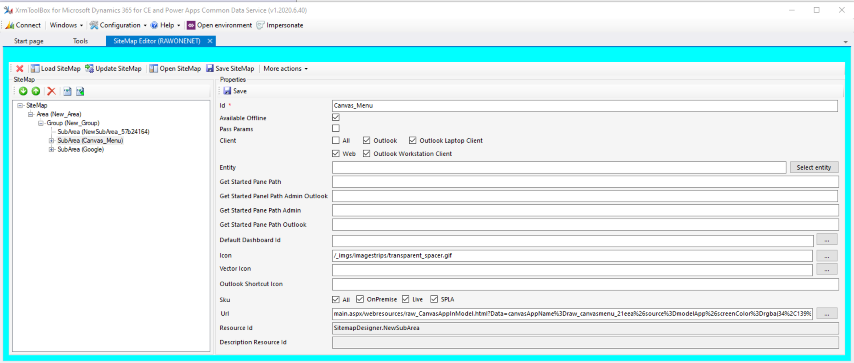The height and width of the screenshot is (363, 854).
Task: Move node up with green up arrow
Action: pos(35,91)
